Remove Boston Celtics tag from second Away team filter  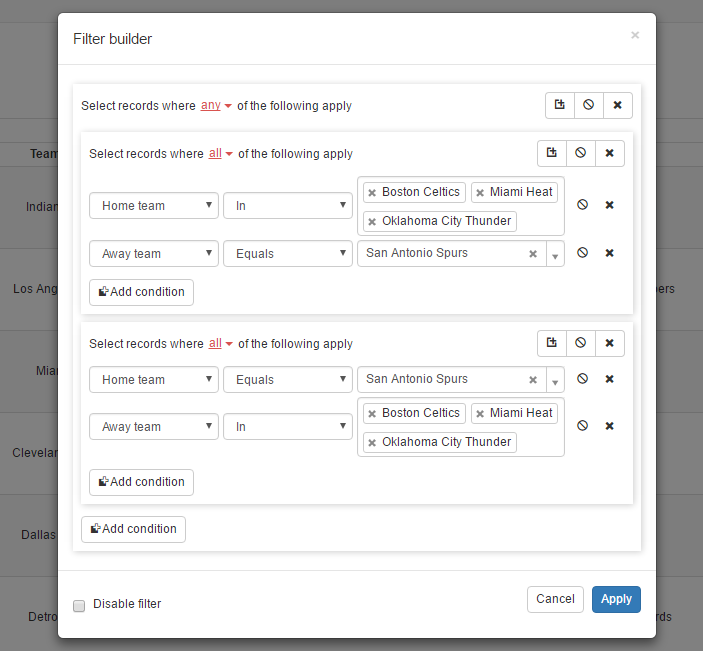coord(372,414)
